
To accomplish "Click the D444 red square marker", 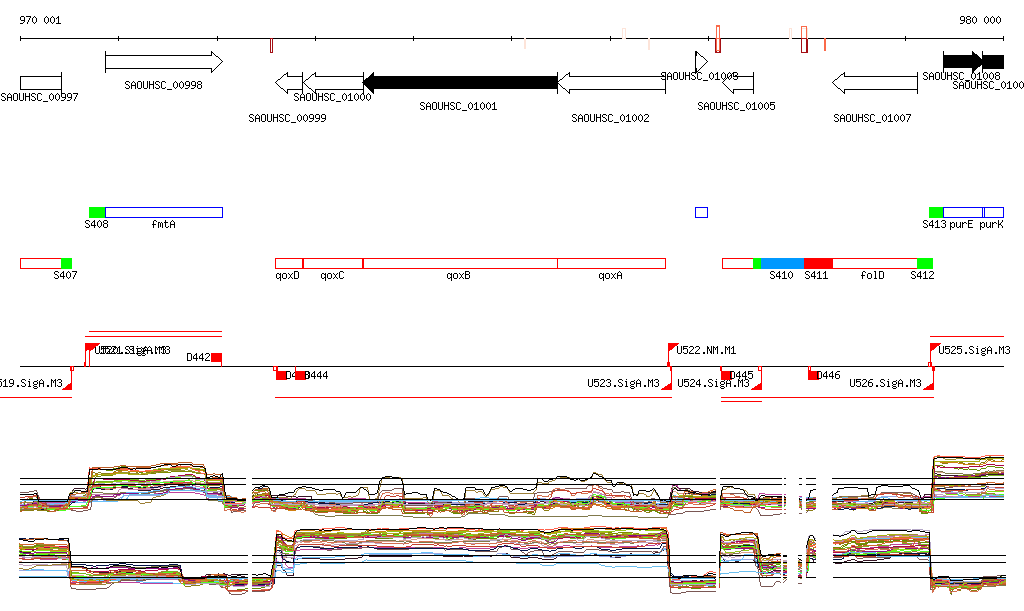I will (x=300, y=375).
